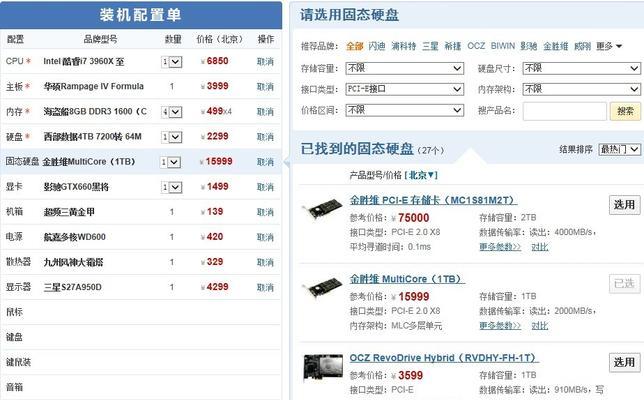Viewport: 644px width, 400px height.
Task: Filter by brand OCZ
Action: pos(476,46)
